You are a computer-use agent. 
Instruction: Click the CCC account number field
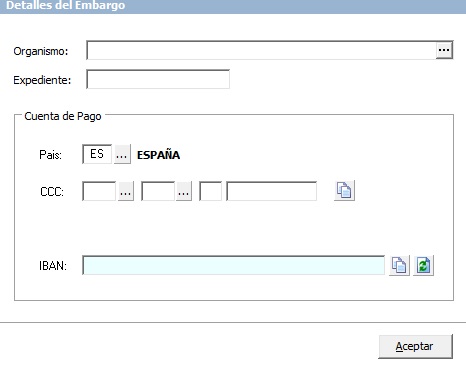[271, 191]
